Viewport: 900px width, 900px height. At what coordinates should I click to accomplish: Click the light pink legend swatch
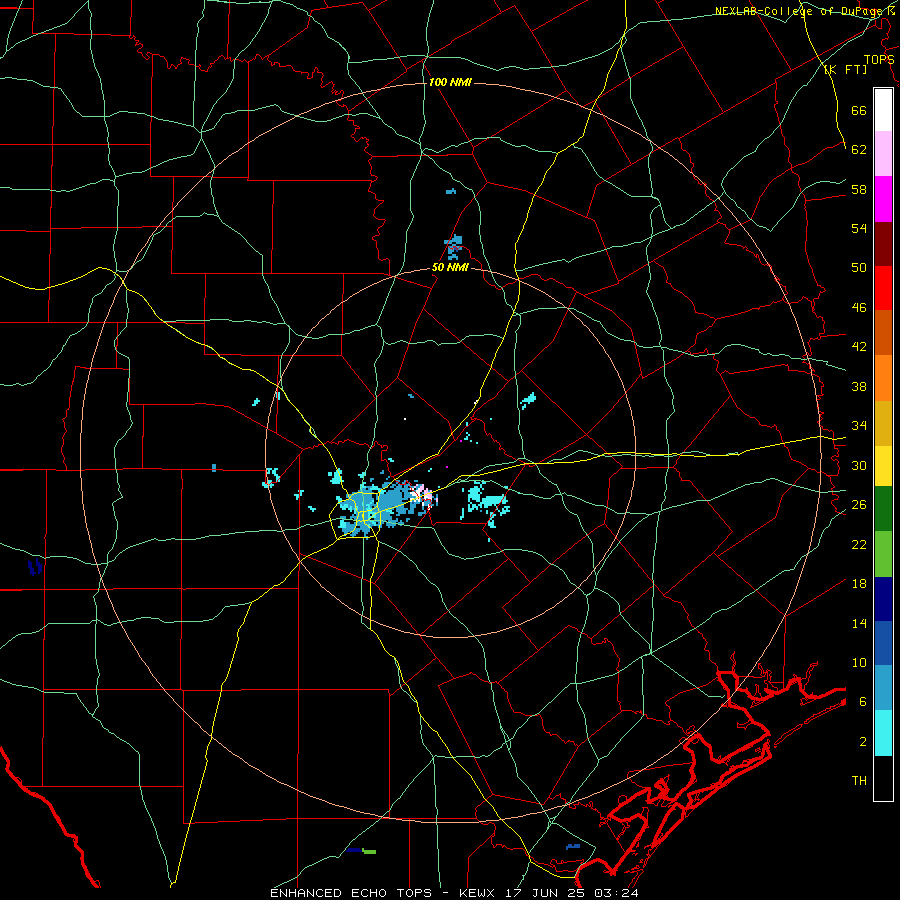coord(883,154)
